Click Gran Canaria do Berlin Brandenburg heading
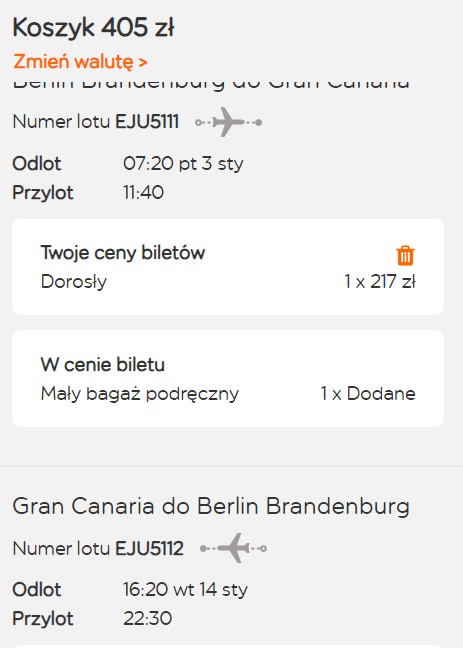Viewport: 463px width, 648px height. [211, 506]
